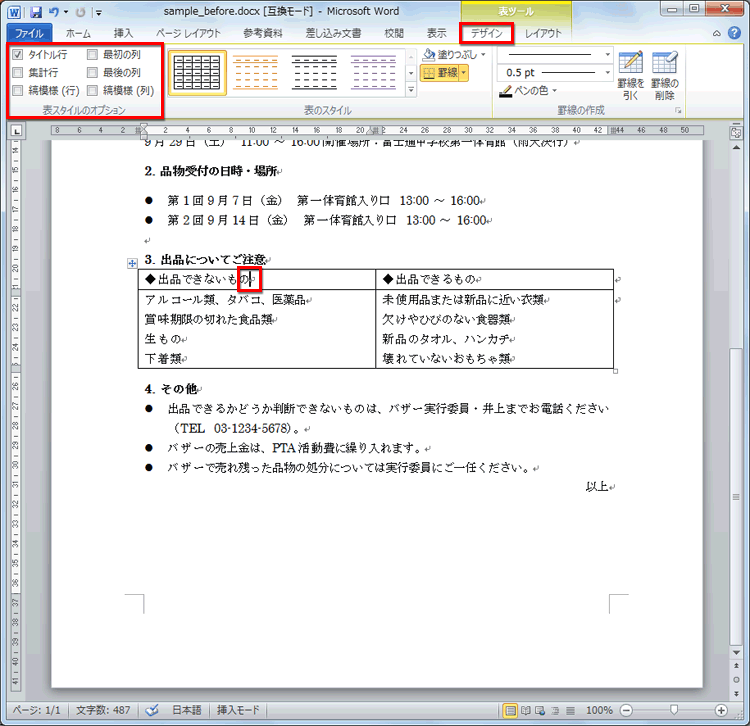Screen dimensions: 750x726
Task: Click the Save icon in the quick access toolbar
Action: coord(36,12)
